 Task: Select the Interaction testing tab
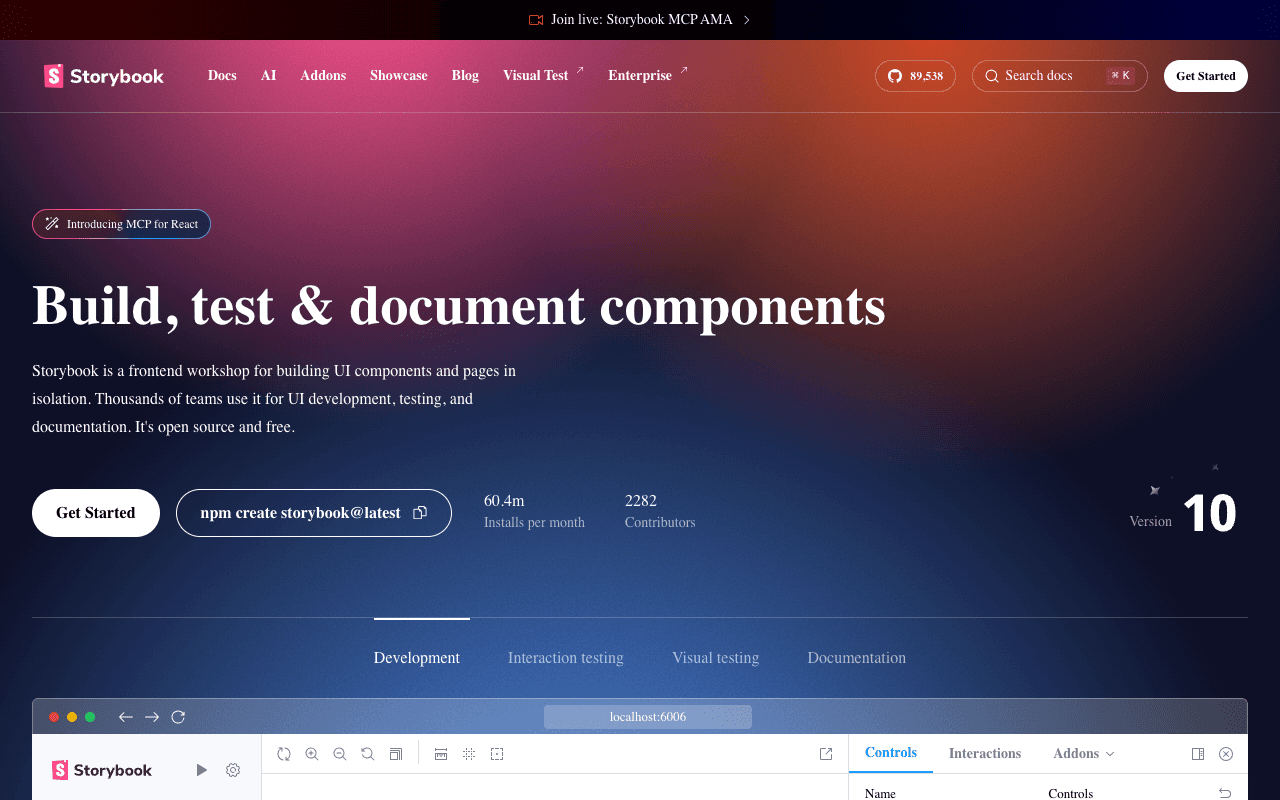[566, 658]
